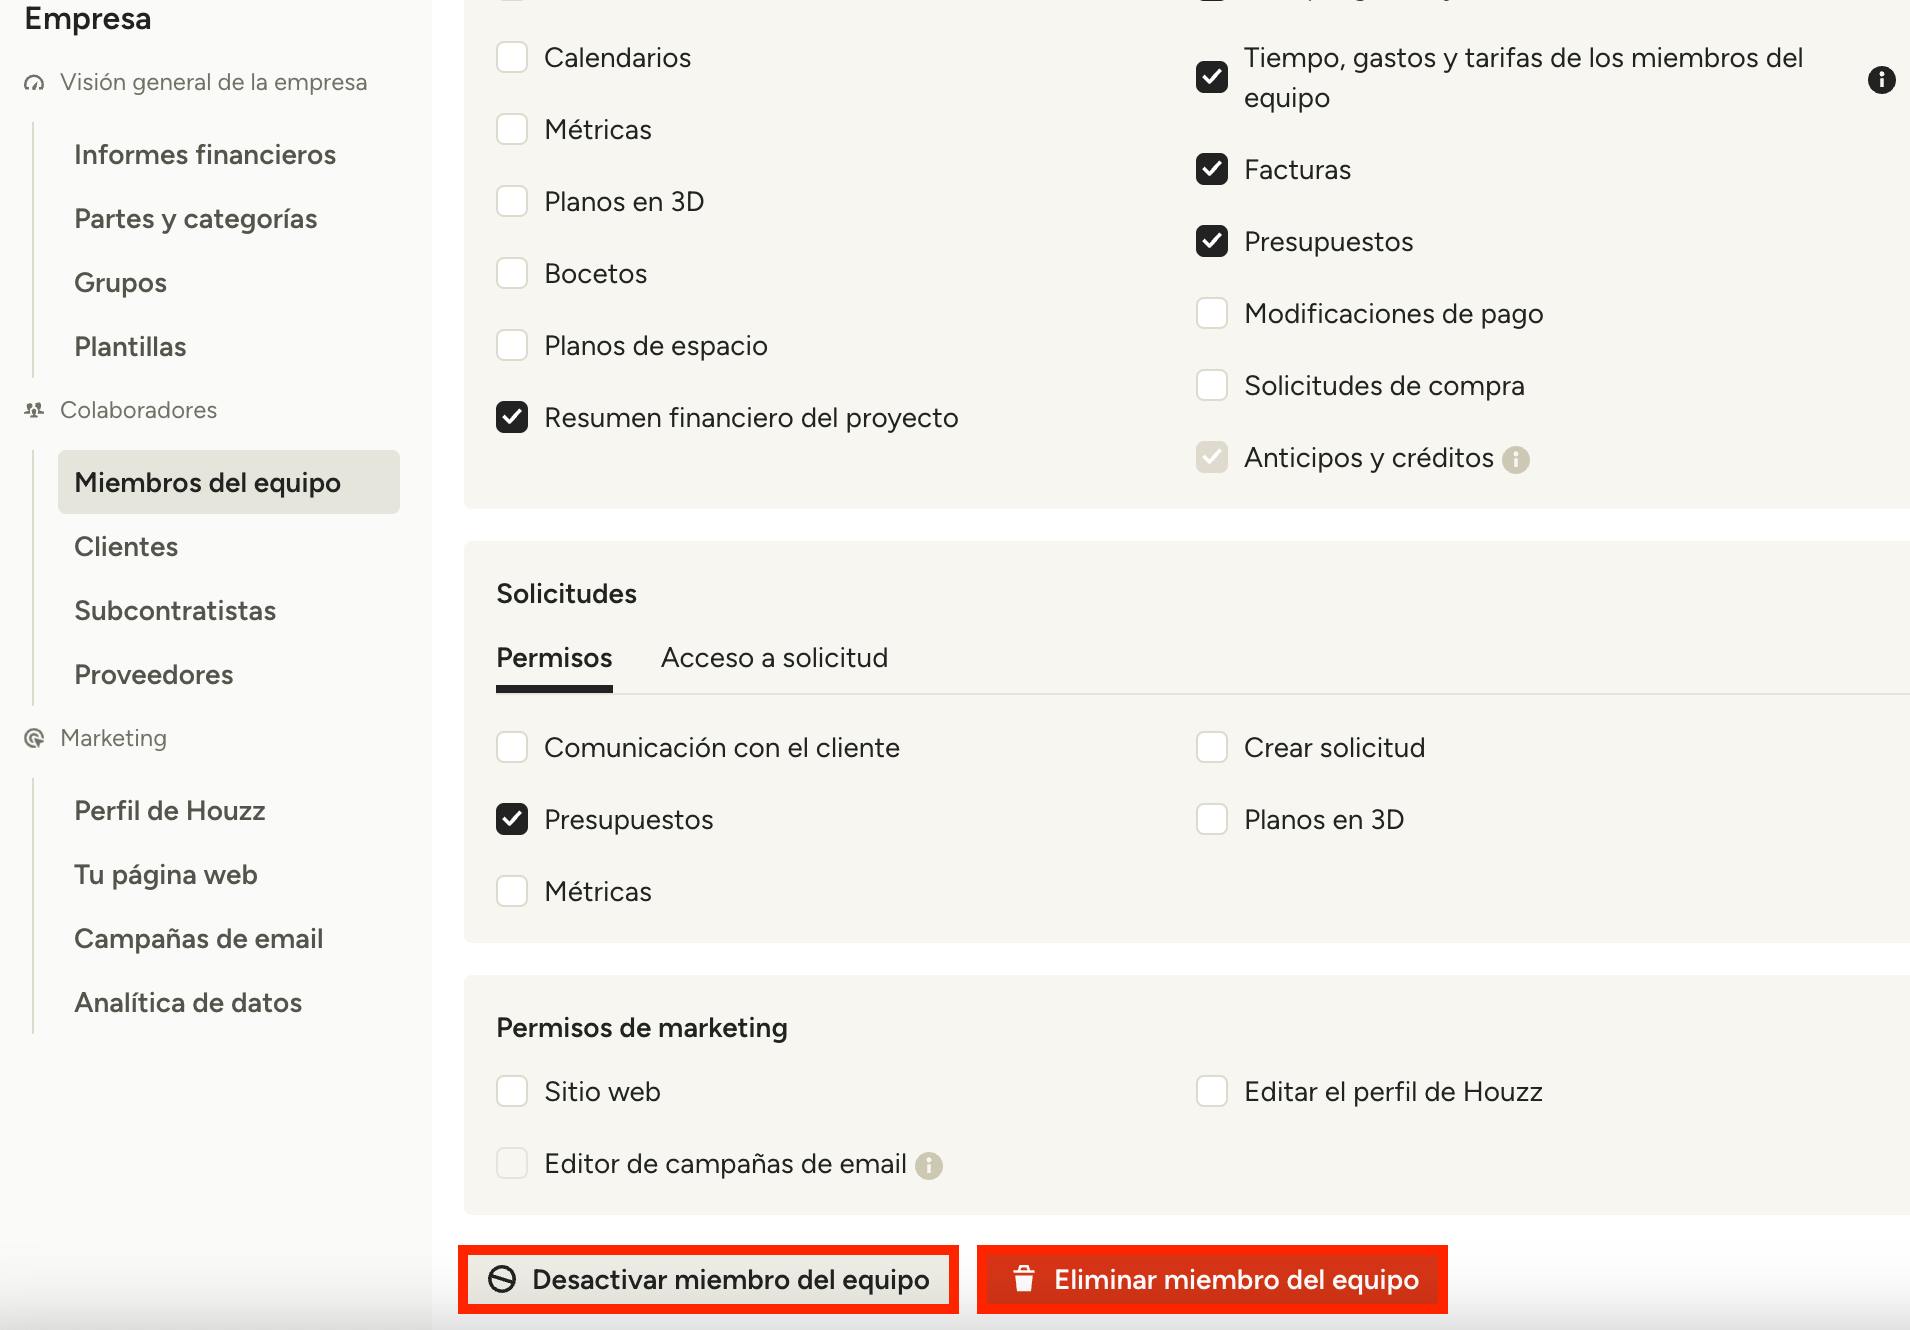The width and height of the screenshot is (1910, 1330).
Task: Uncheck the Facturas checkbox
Action: click(x=1212, y=170)
